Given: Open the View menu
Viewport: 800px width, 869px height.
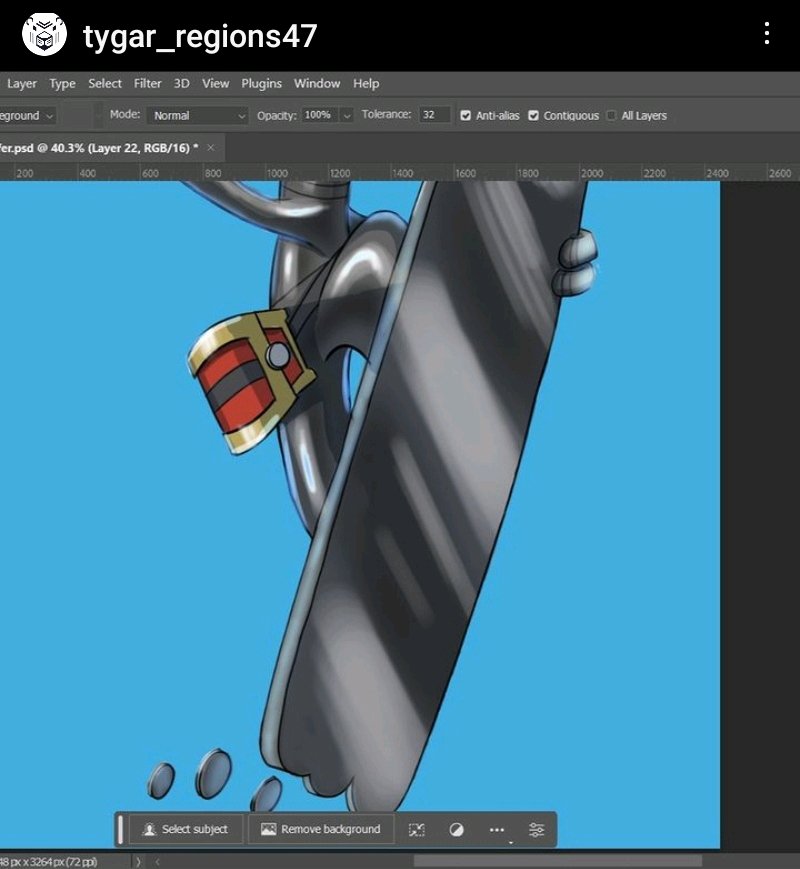Looking at the screenshot, I should click(215, 84).
